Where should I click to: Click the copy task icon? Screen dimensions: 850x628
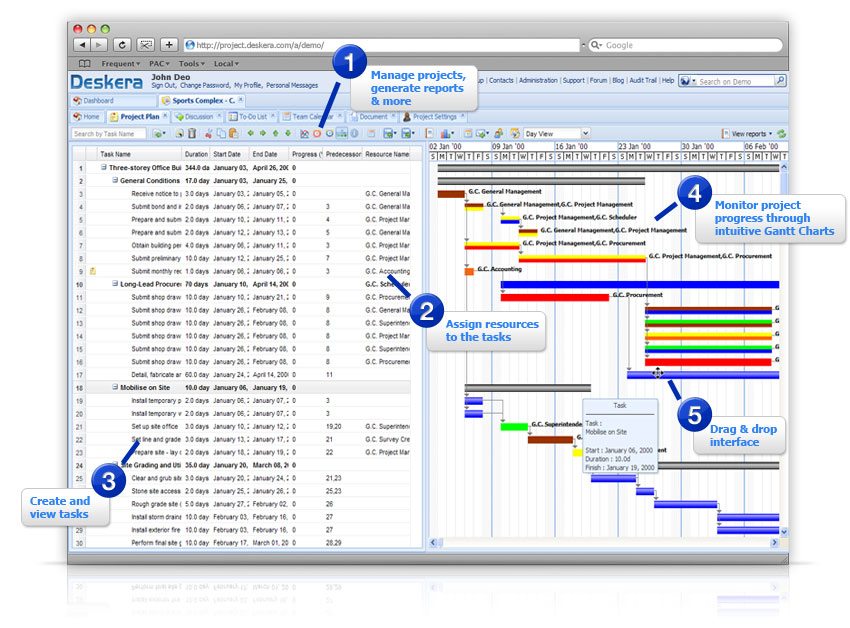click(x=221, y=133)
